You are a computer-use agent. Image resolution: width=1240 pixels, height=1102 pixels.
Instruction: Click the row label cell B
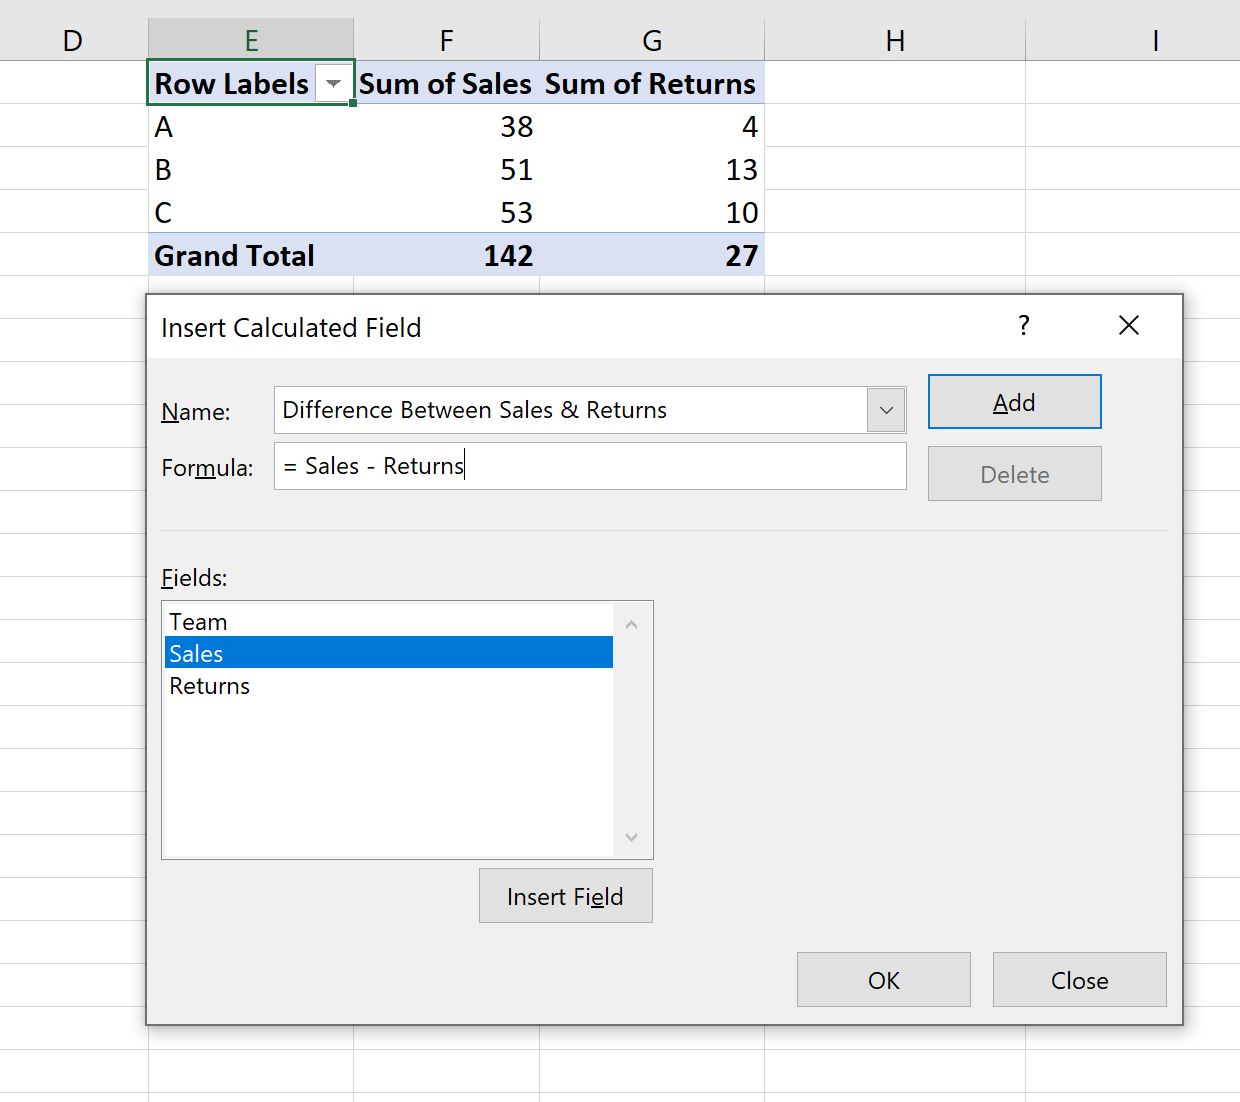(251, 169)
